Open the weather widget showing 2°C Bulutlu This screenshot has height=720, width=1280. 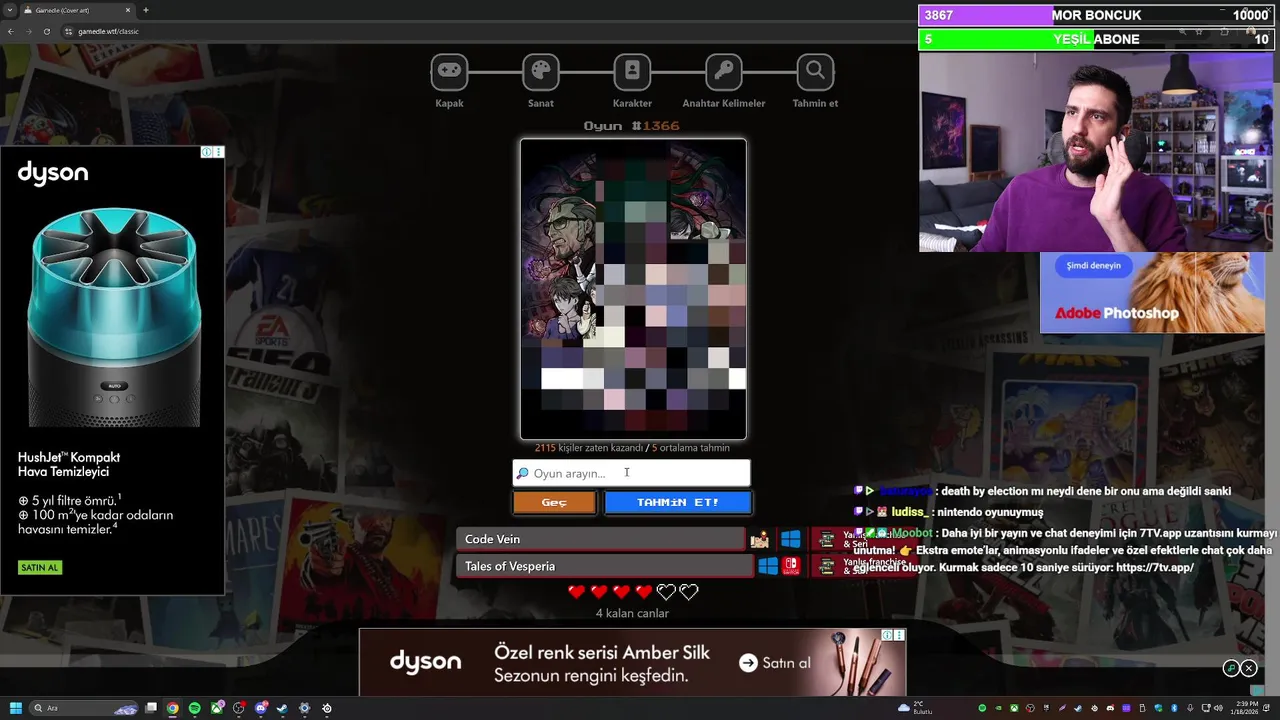pos(915,708)
